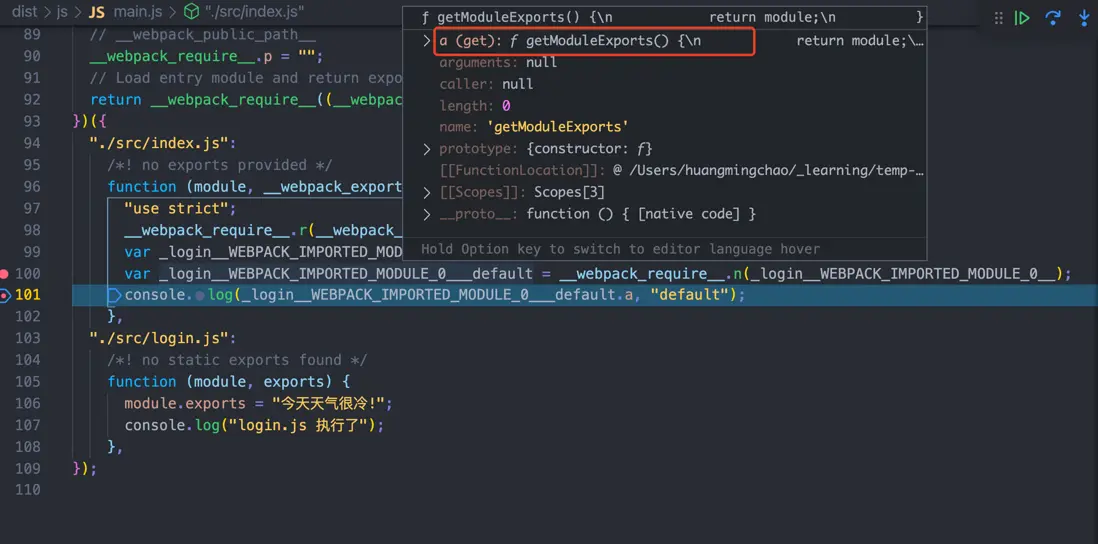Click the 'no exports provided' comment
1098x544 pixels.
[220, 165]
